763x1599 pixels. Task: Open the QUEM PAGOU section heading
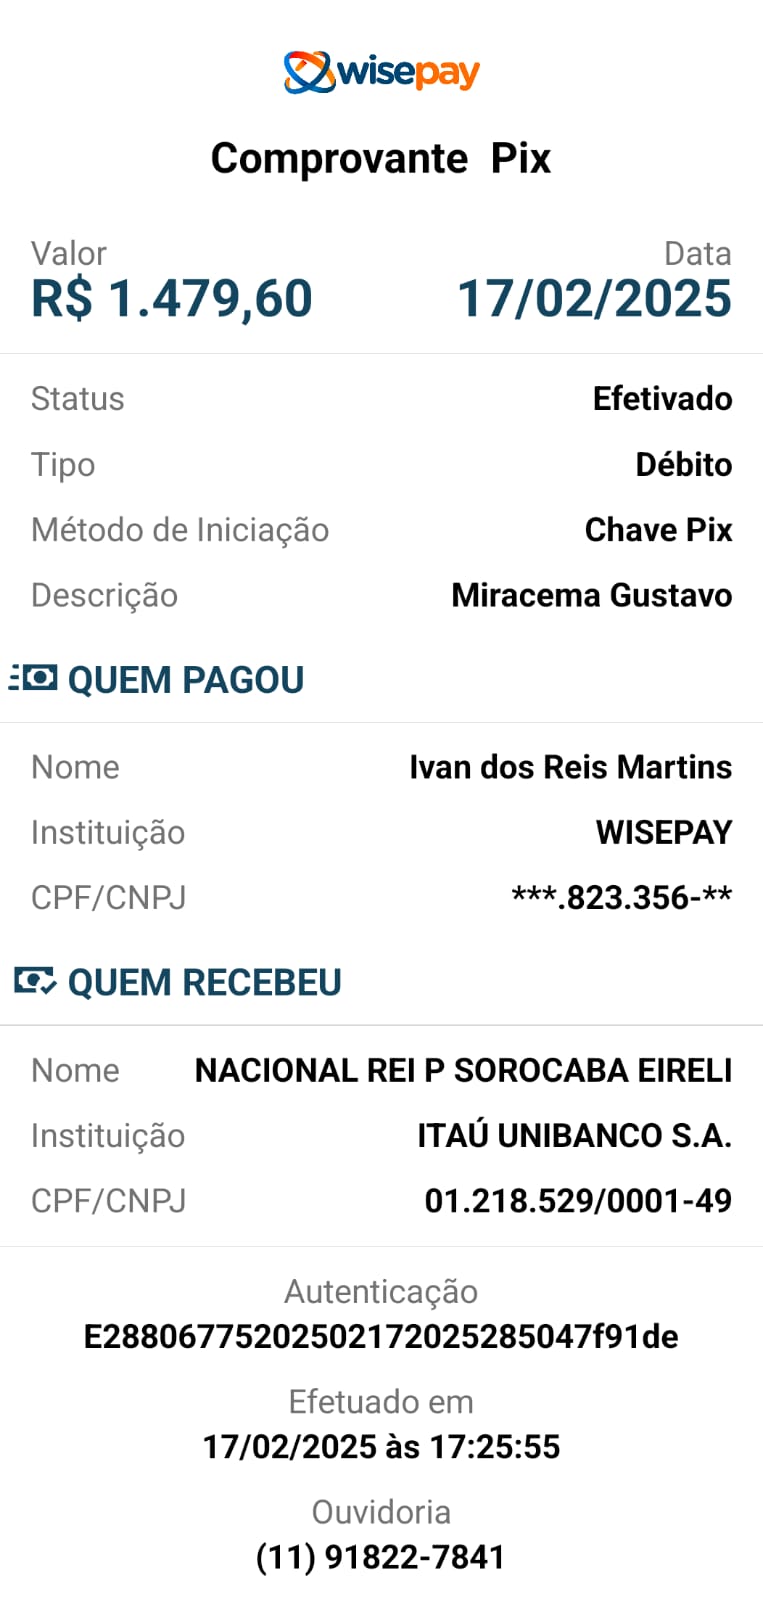coord(186,680)
